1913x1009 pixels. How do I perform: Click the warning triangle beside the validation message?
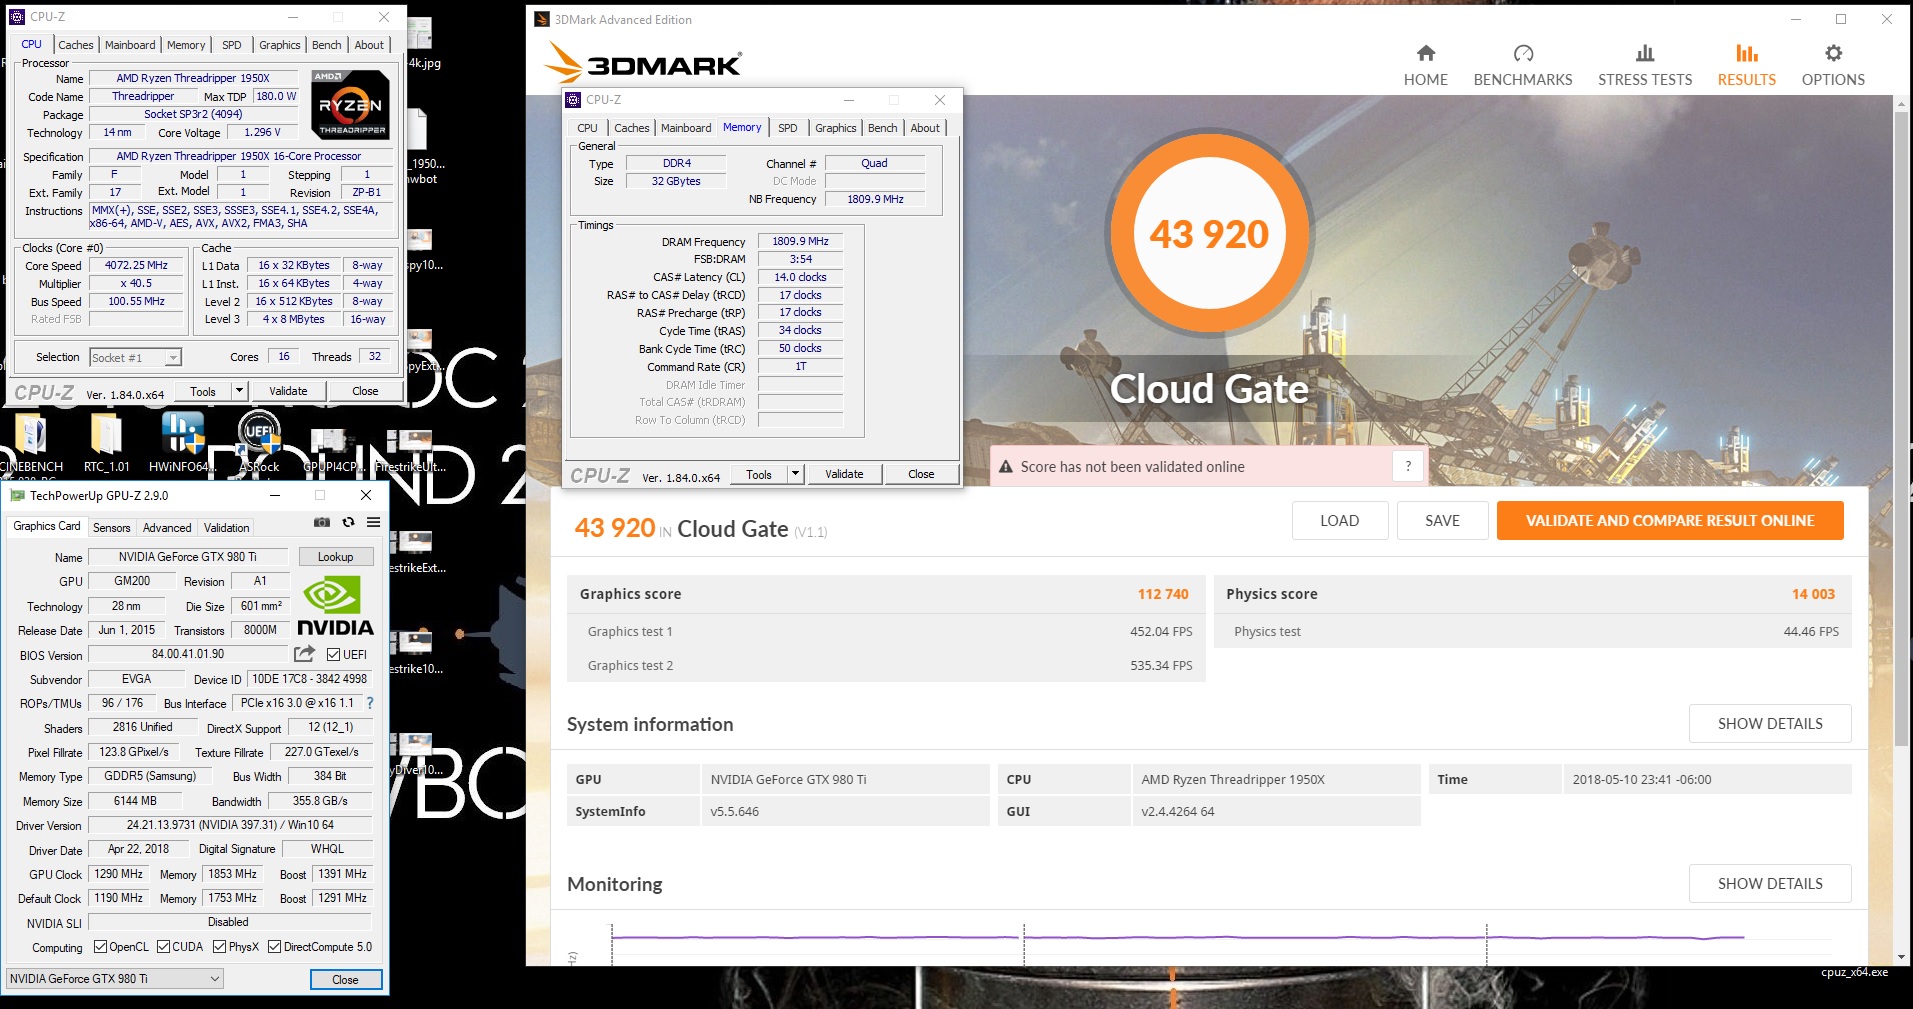(x=1004, y=467)
